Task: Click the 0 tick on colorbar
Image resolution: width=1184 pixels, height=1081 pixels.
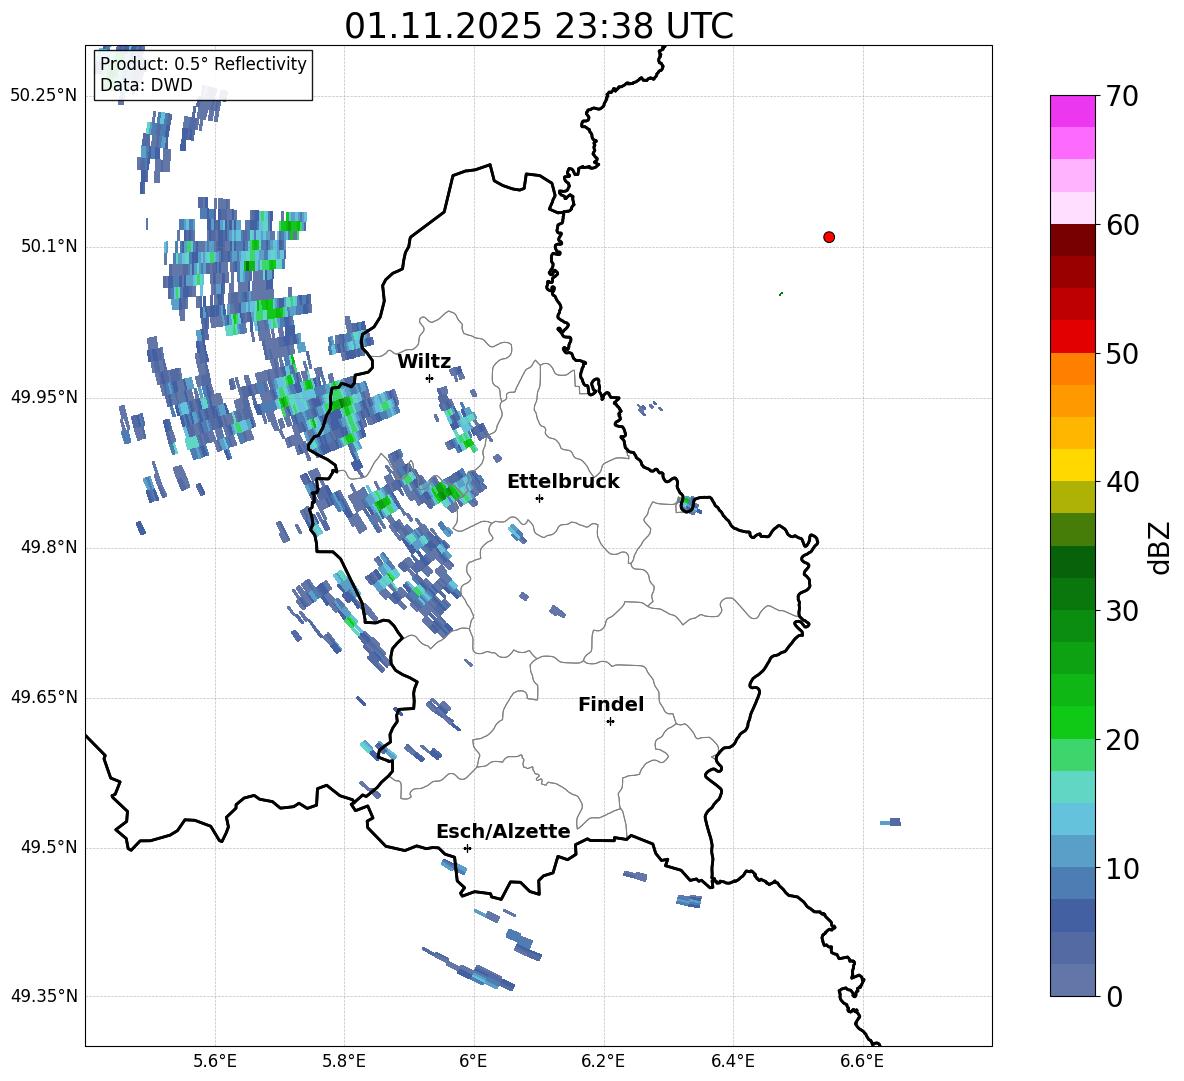Action: [1114, 996]
